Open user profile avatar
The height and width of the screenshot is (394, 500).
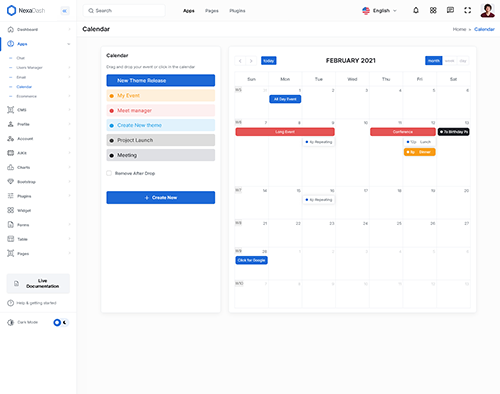tap(487, 10)
